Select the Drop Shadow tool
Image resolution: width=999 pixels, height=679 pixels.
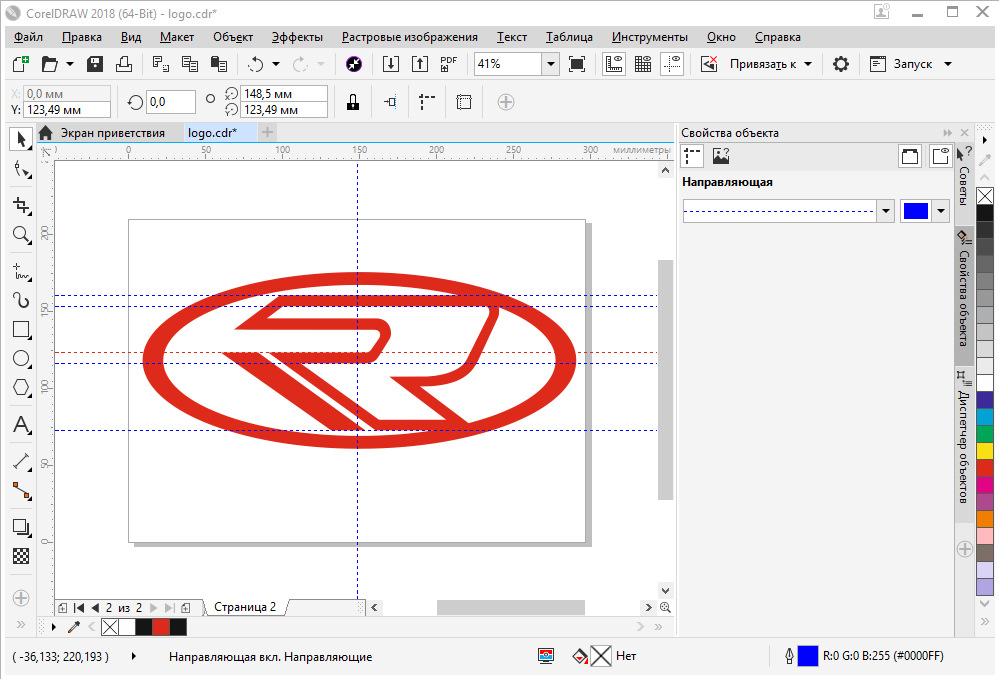(22, 527)
